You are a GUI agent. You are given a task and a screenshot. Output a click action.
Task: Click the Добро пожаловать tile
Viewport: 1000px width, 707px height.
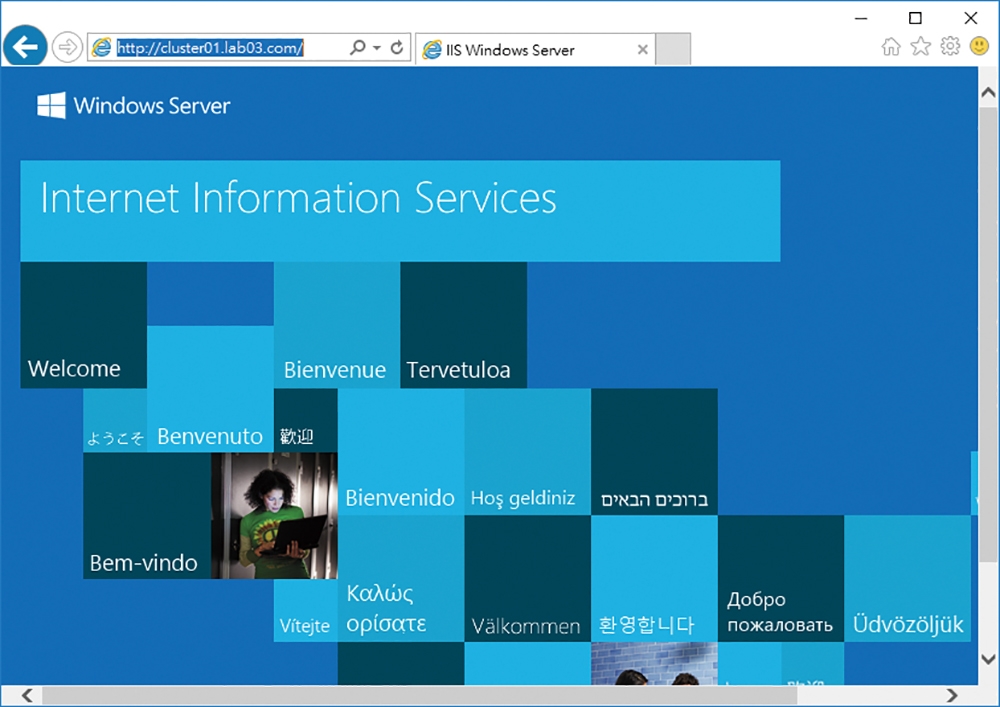coord(781,579)
